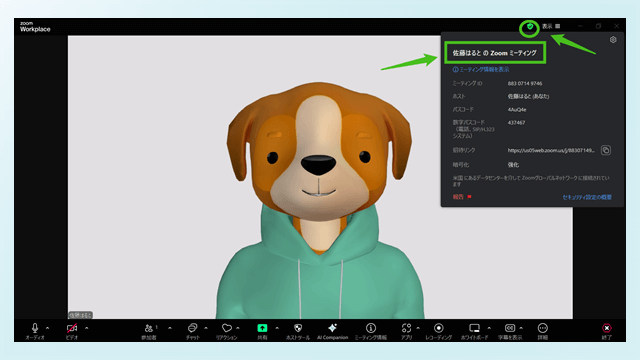Image resolution: width=640 pixels, height=360 pixels.
Task: Open video options caret next to ビデオ
Action: pos(87,328)
